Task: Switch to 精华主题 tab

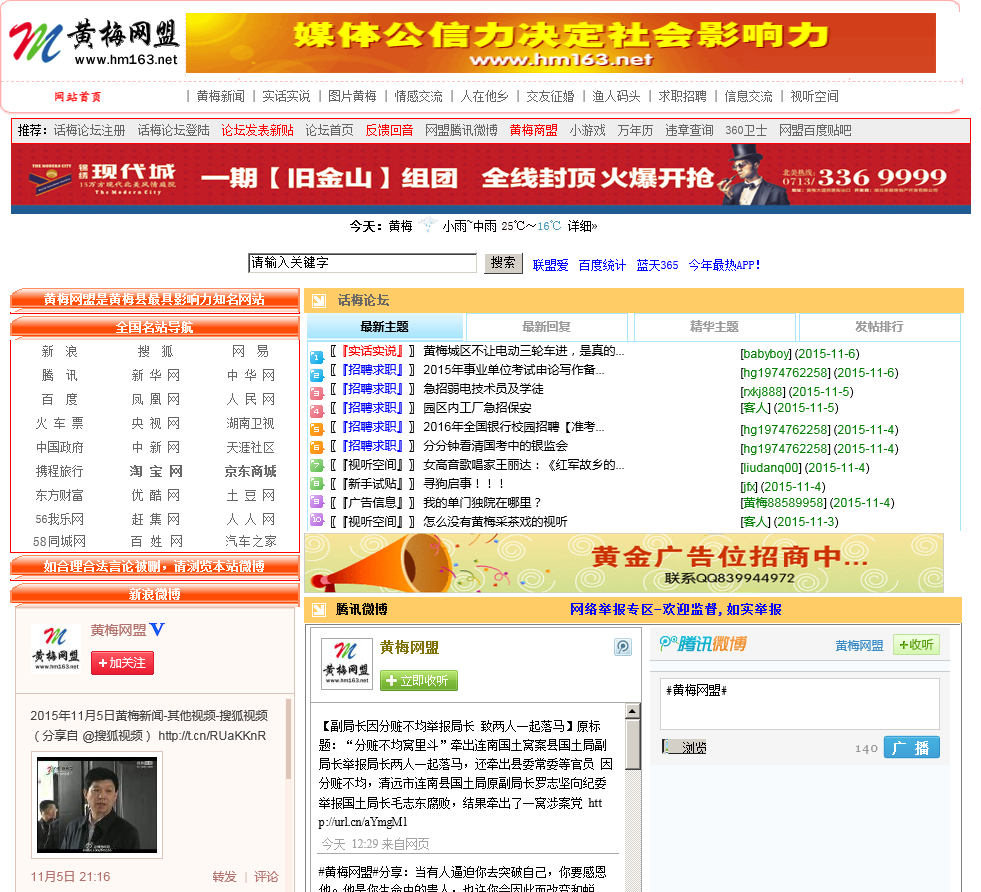Action: click(714, 327)
